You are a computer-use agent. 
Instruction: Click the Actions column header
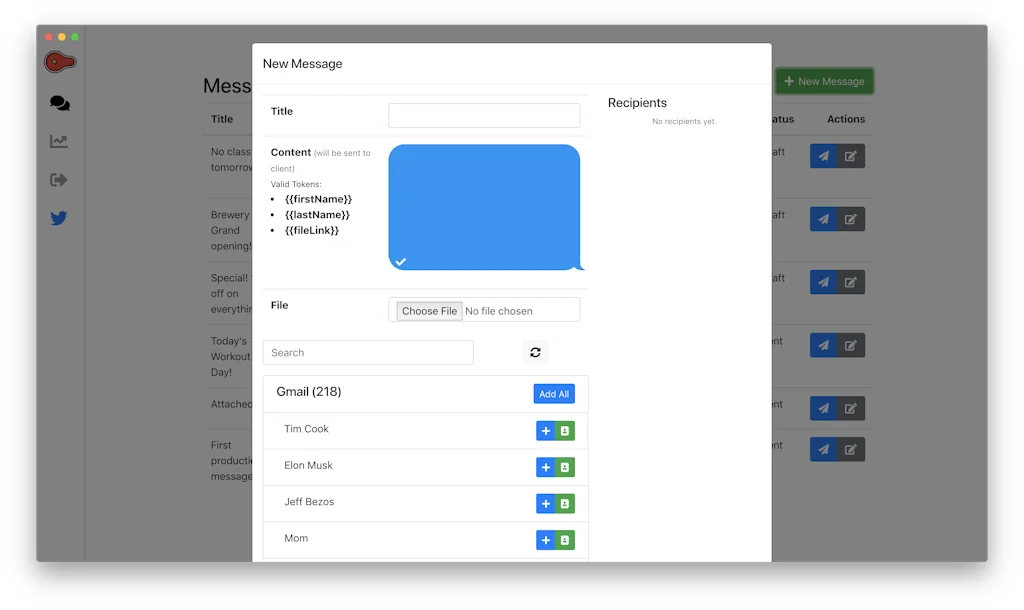pyautogui.click(x=846, y=119)
